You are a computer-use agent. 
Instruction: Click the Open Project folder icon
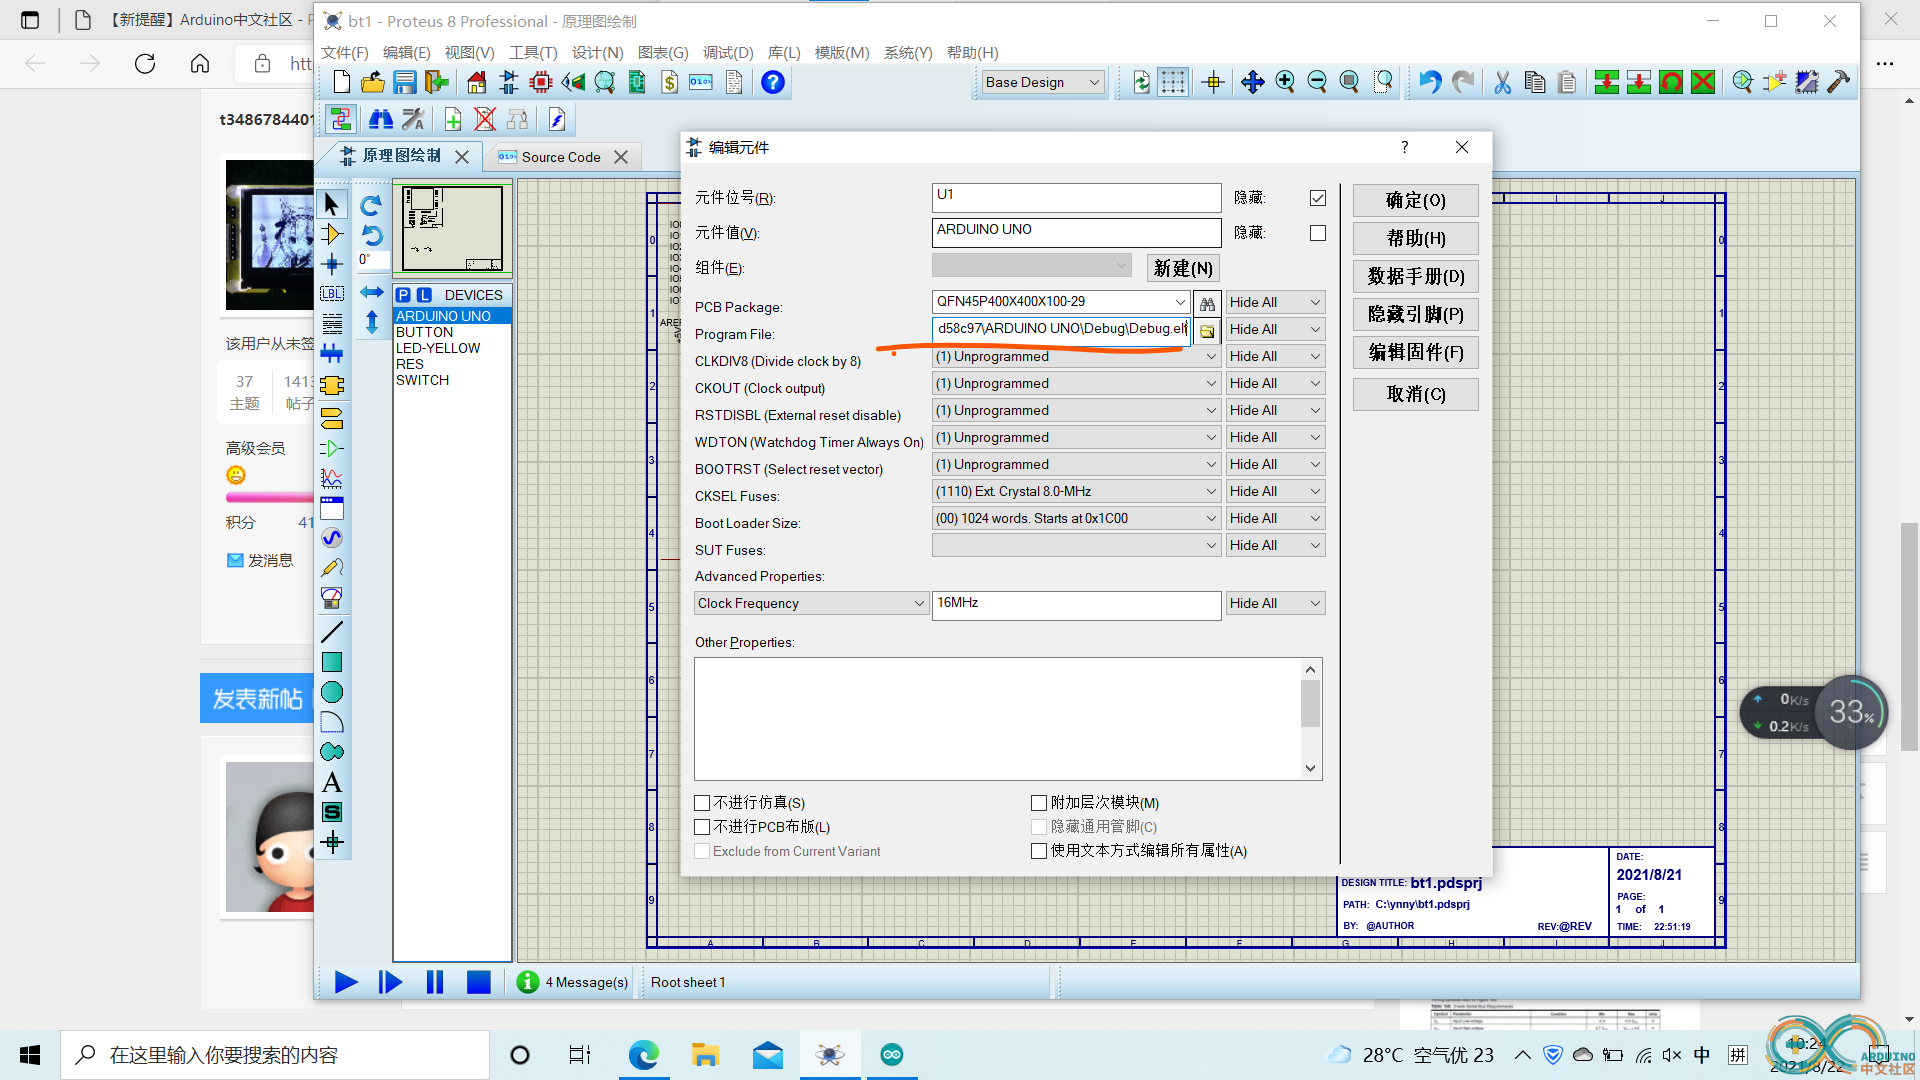(372, 82)
